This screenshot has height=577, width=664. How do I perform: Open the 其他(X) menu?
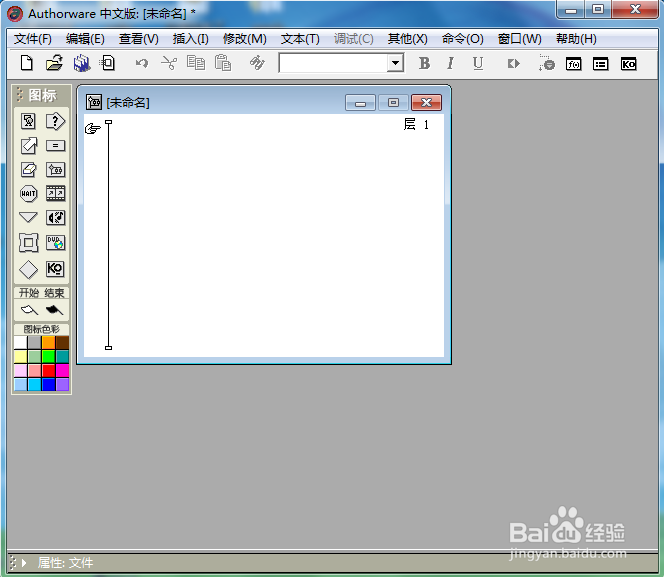point(408,39)
